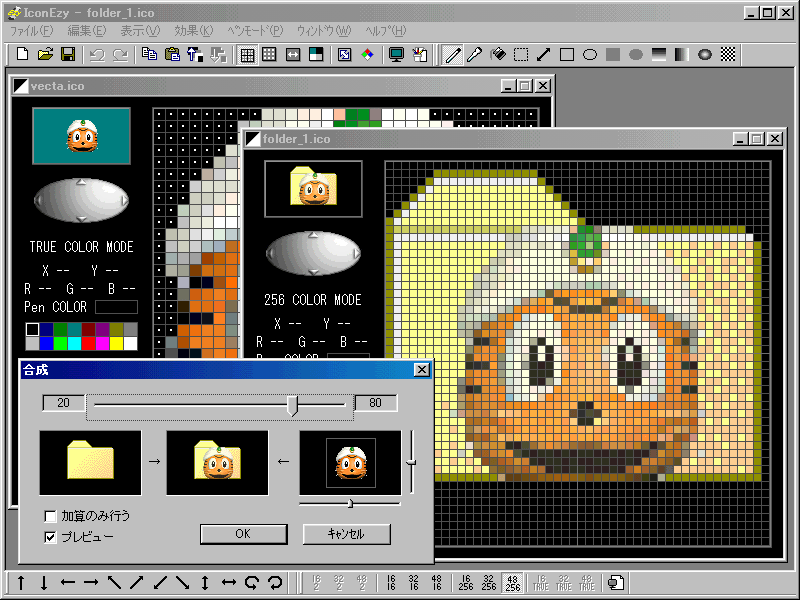Switch to 16x16 16-color format

(391, 583)
